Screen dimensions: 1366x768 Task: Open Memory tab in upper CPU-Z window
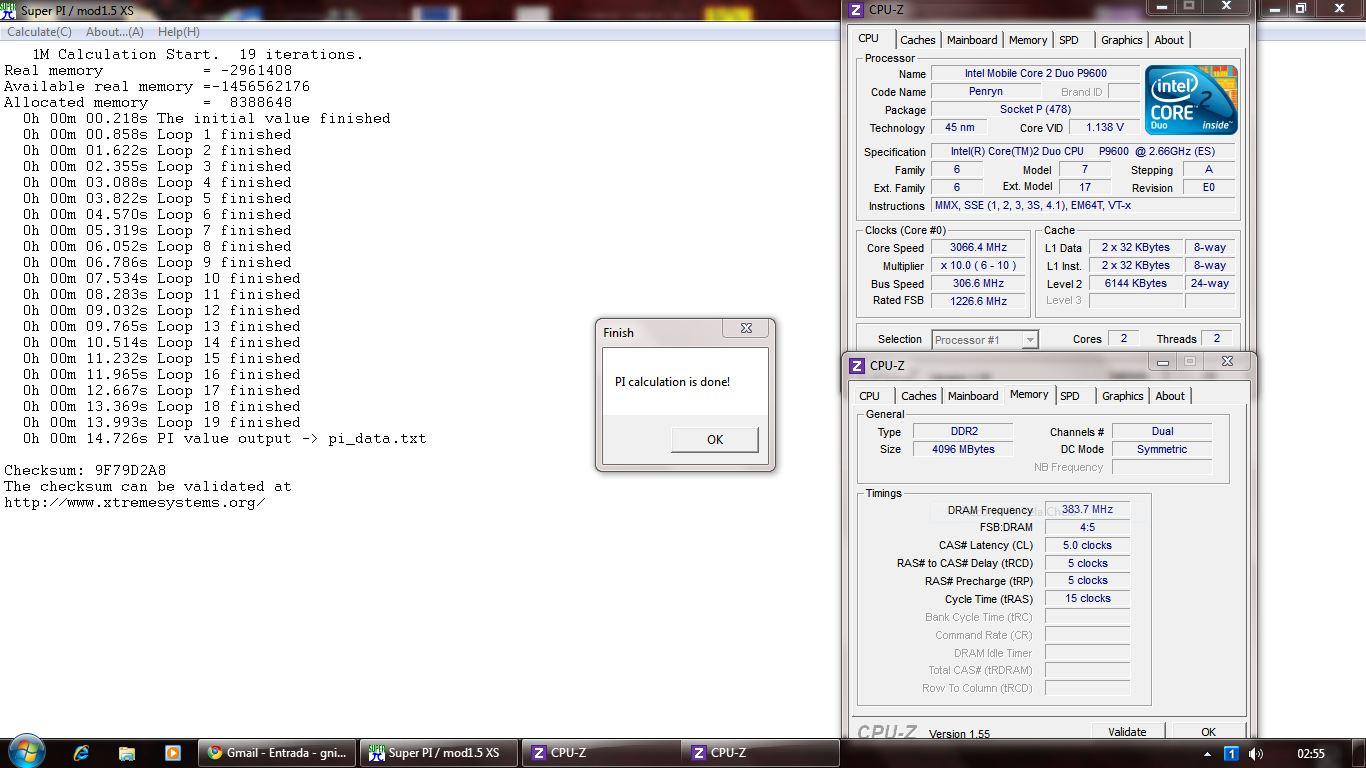(1028, 40)
